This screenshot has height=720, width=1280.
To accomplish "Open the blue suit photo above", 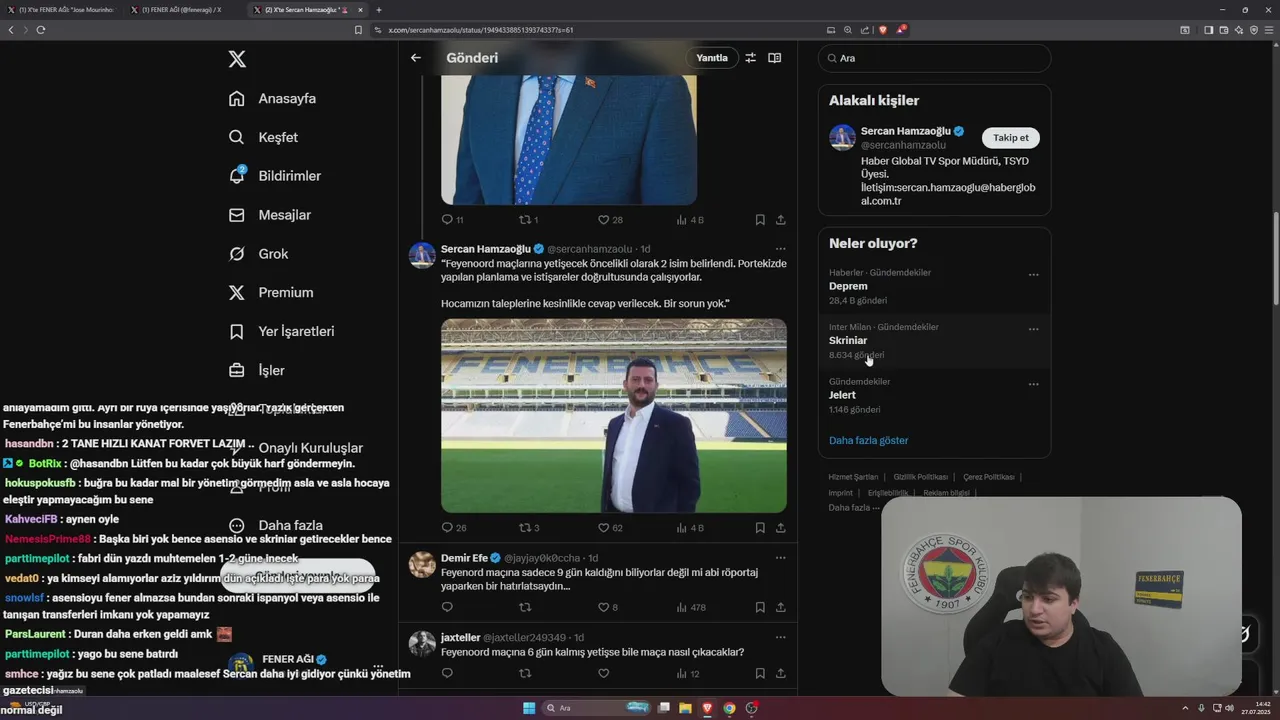I will pyautogui.click(x=569, y=140).
